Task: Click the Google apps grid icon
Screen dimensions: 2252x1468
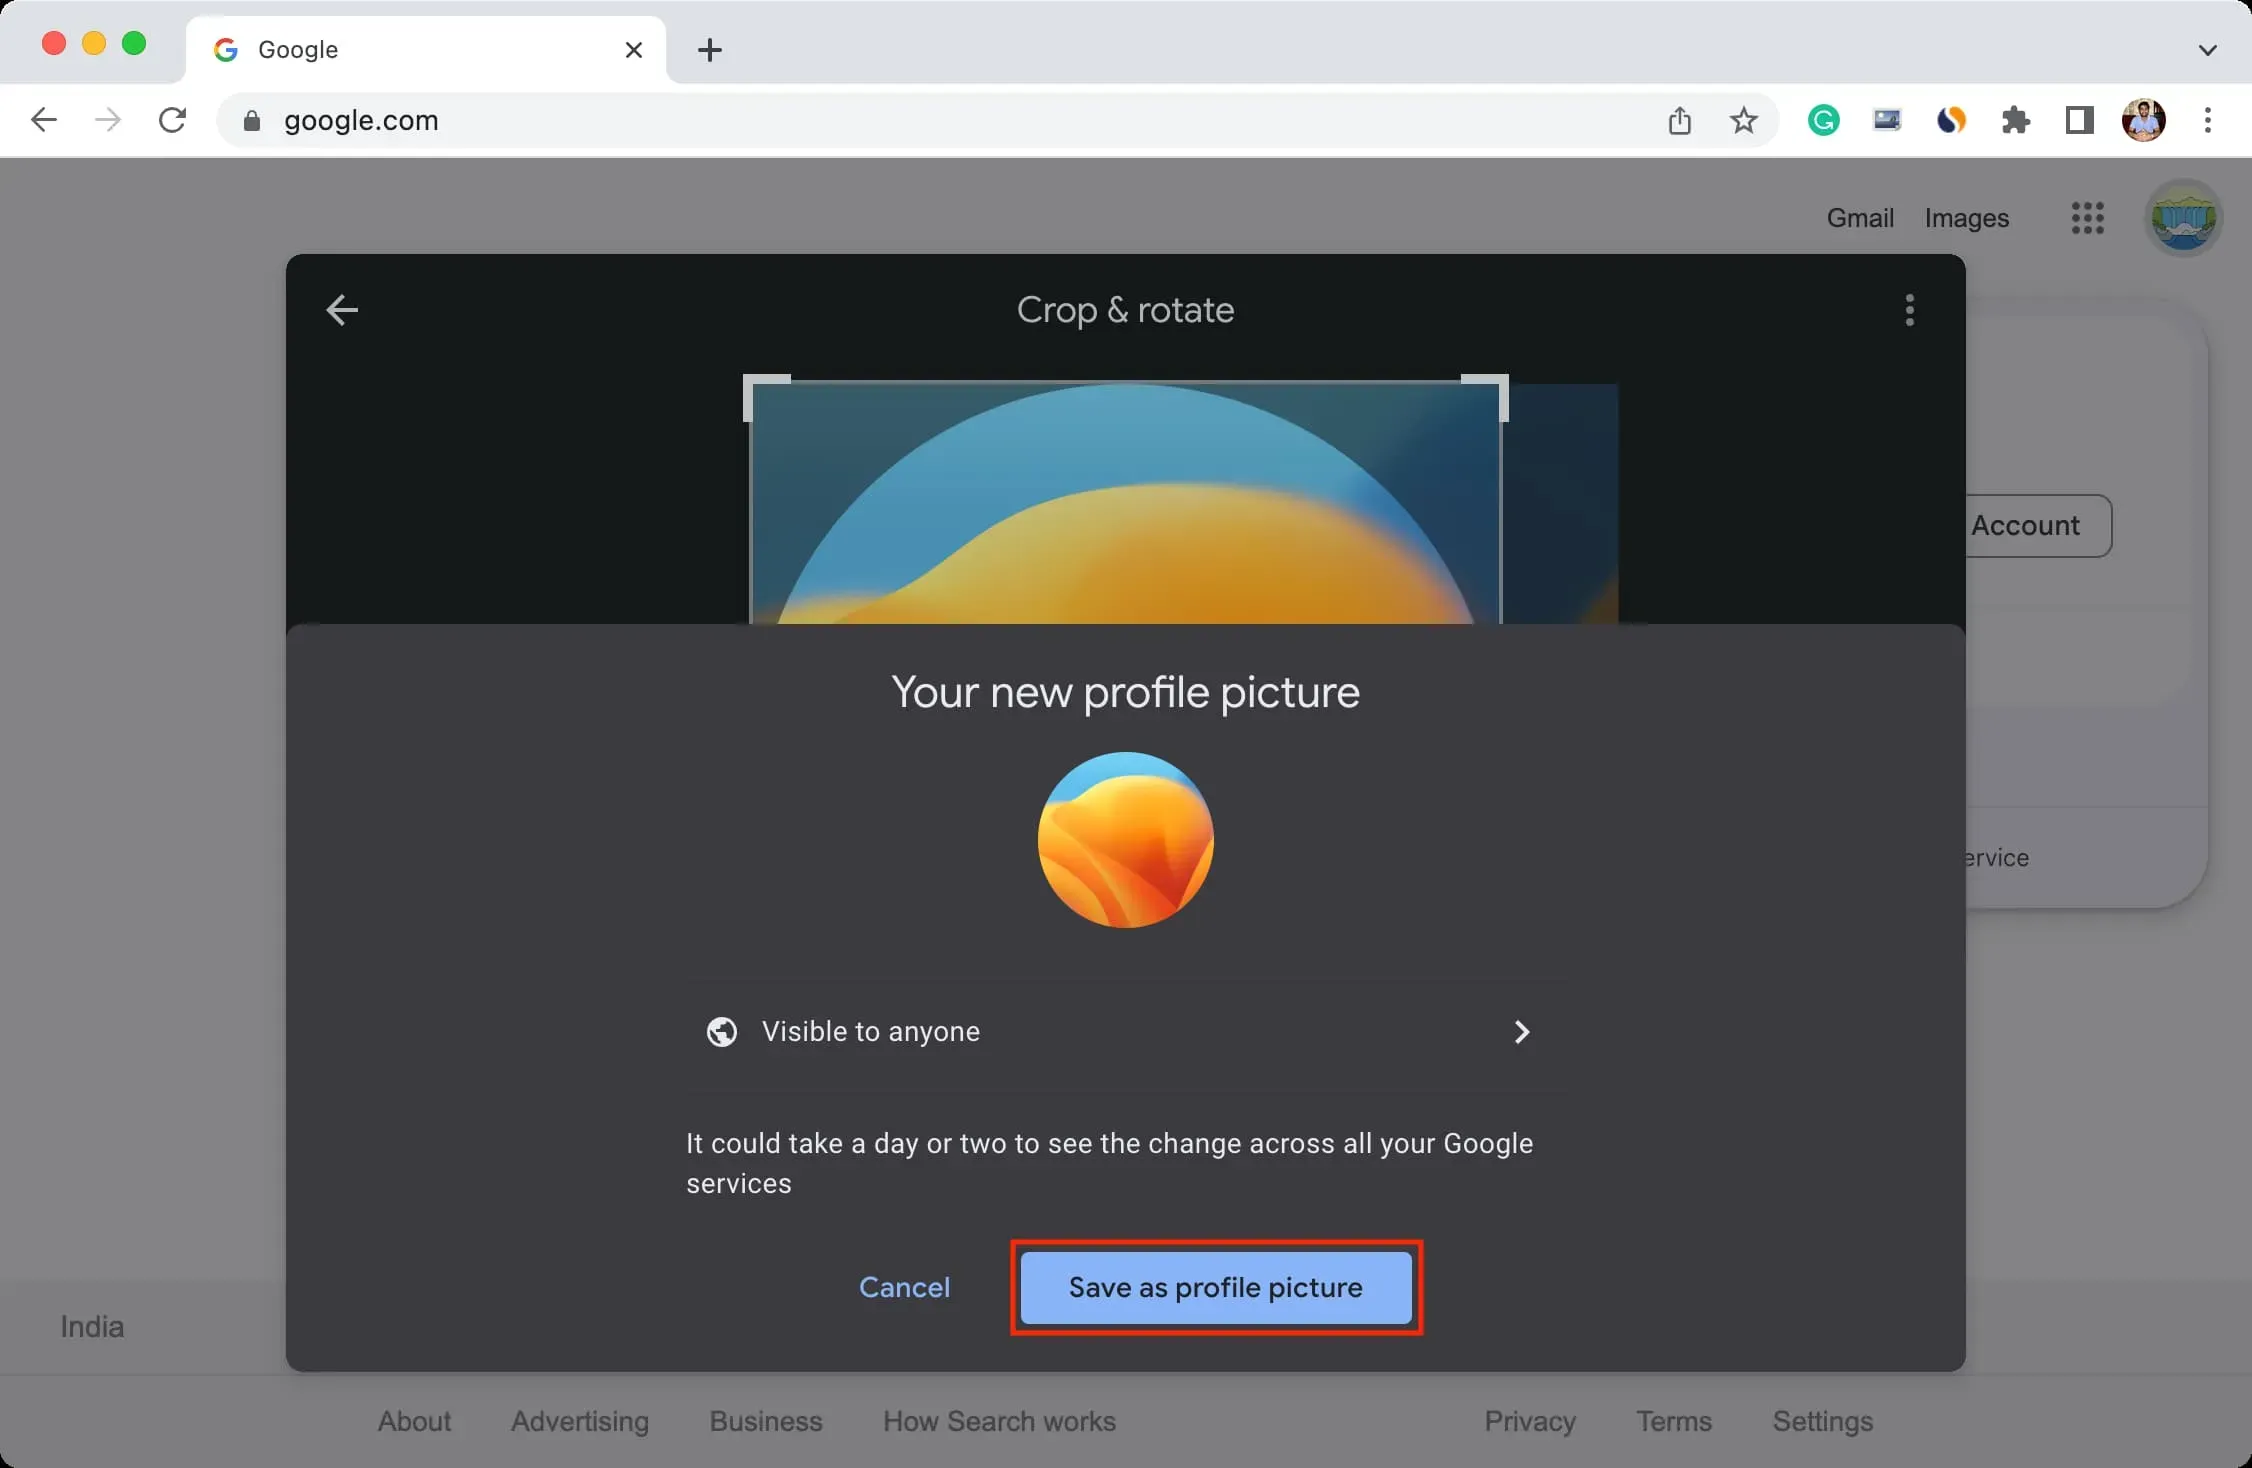Action: tap(2086, 217)
